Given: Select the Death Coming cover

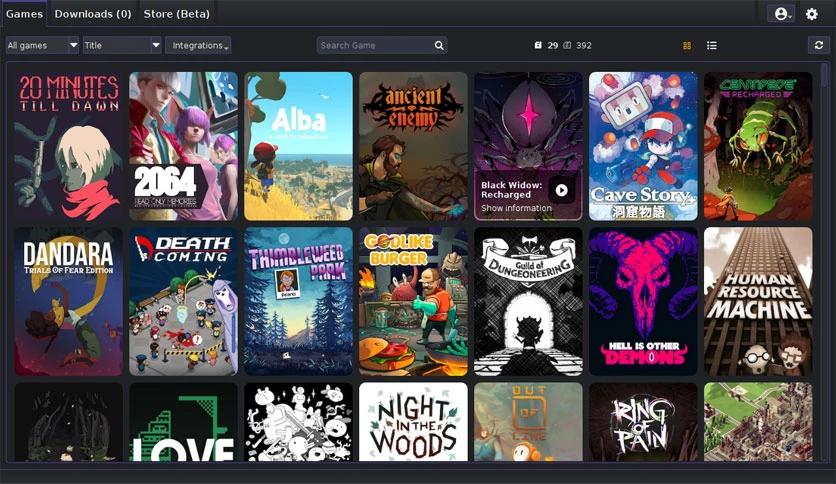Looking at the screenshot, I should click(183, 301).
